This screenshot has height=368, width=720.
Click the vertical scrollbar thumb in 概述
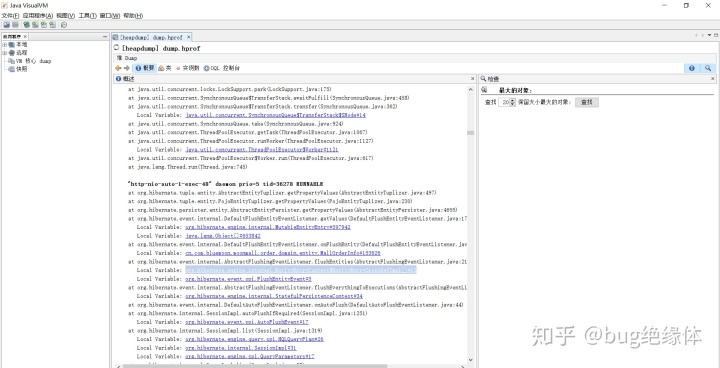click(470, 133)
